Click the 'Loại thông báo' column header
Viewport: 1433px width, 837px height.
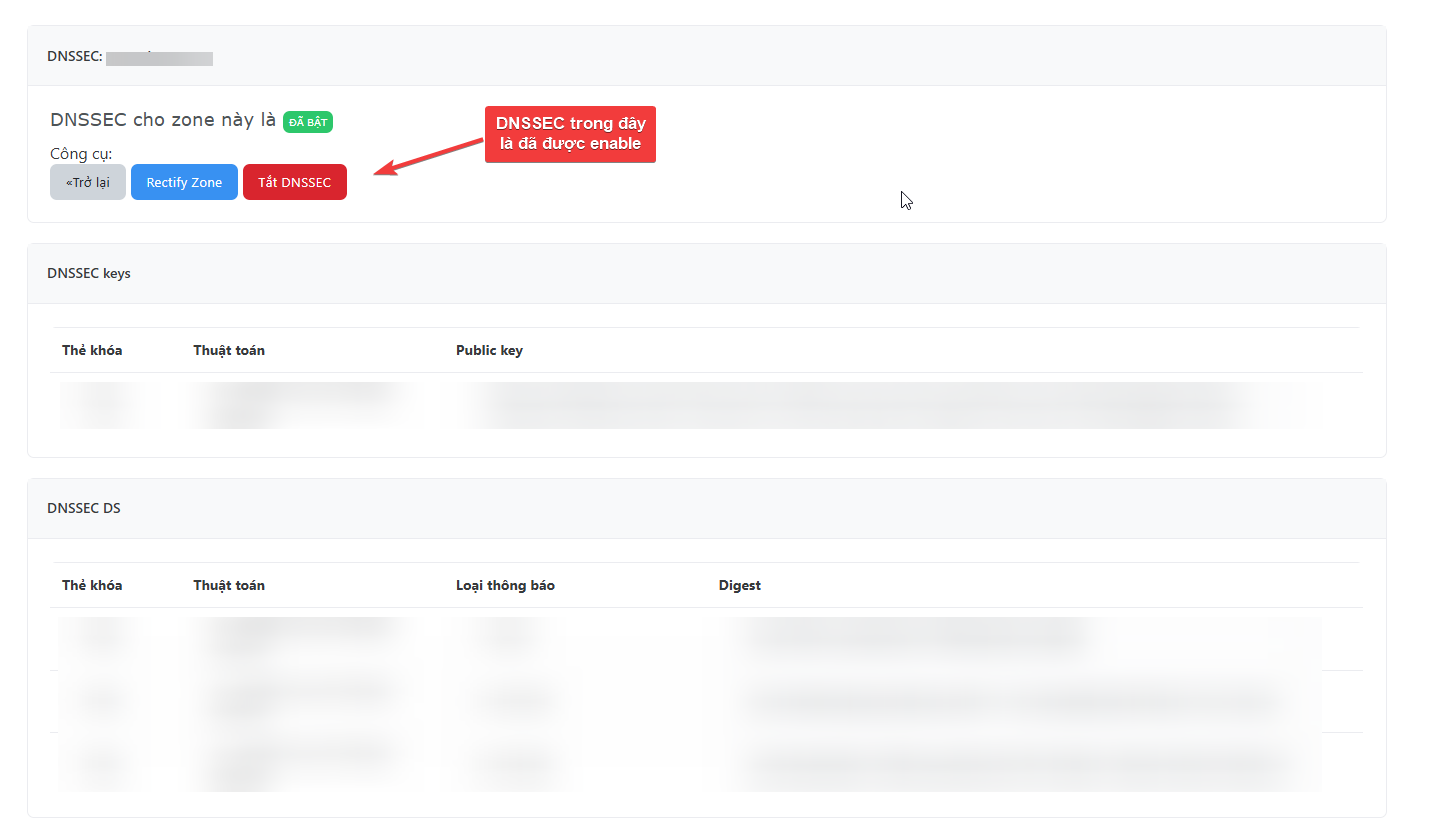coord(505,585)
